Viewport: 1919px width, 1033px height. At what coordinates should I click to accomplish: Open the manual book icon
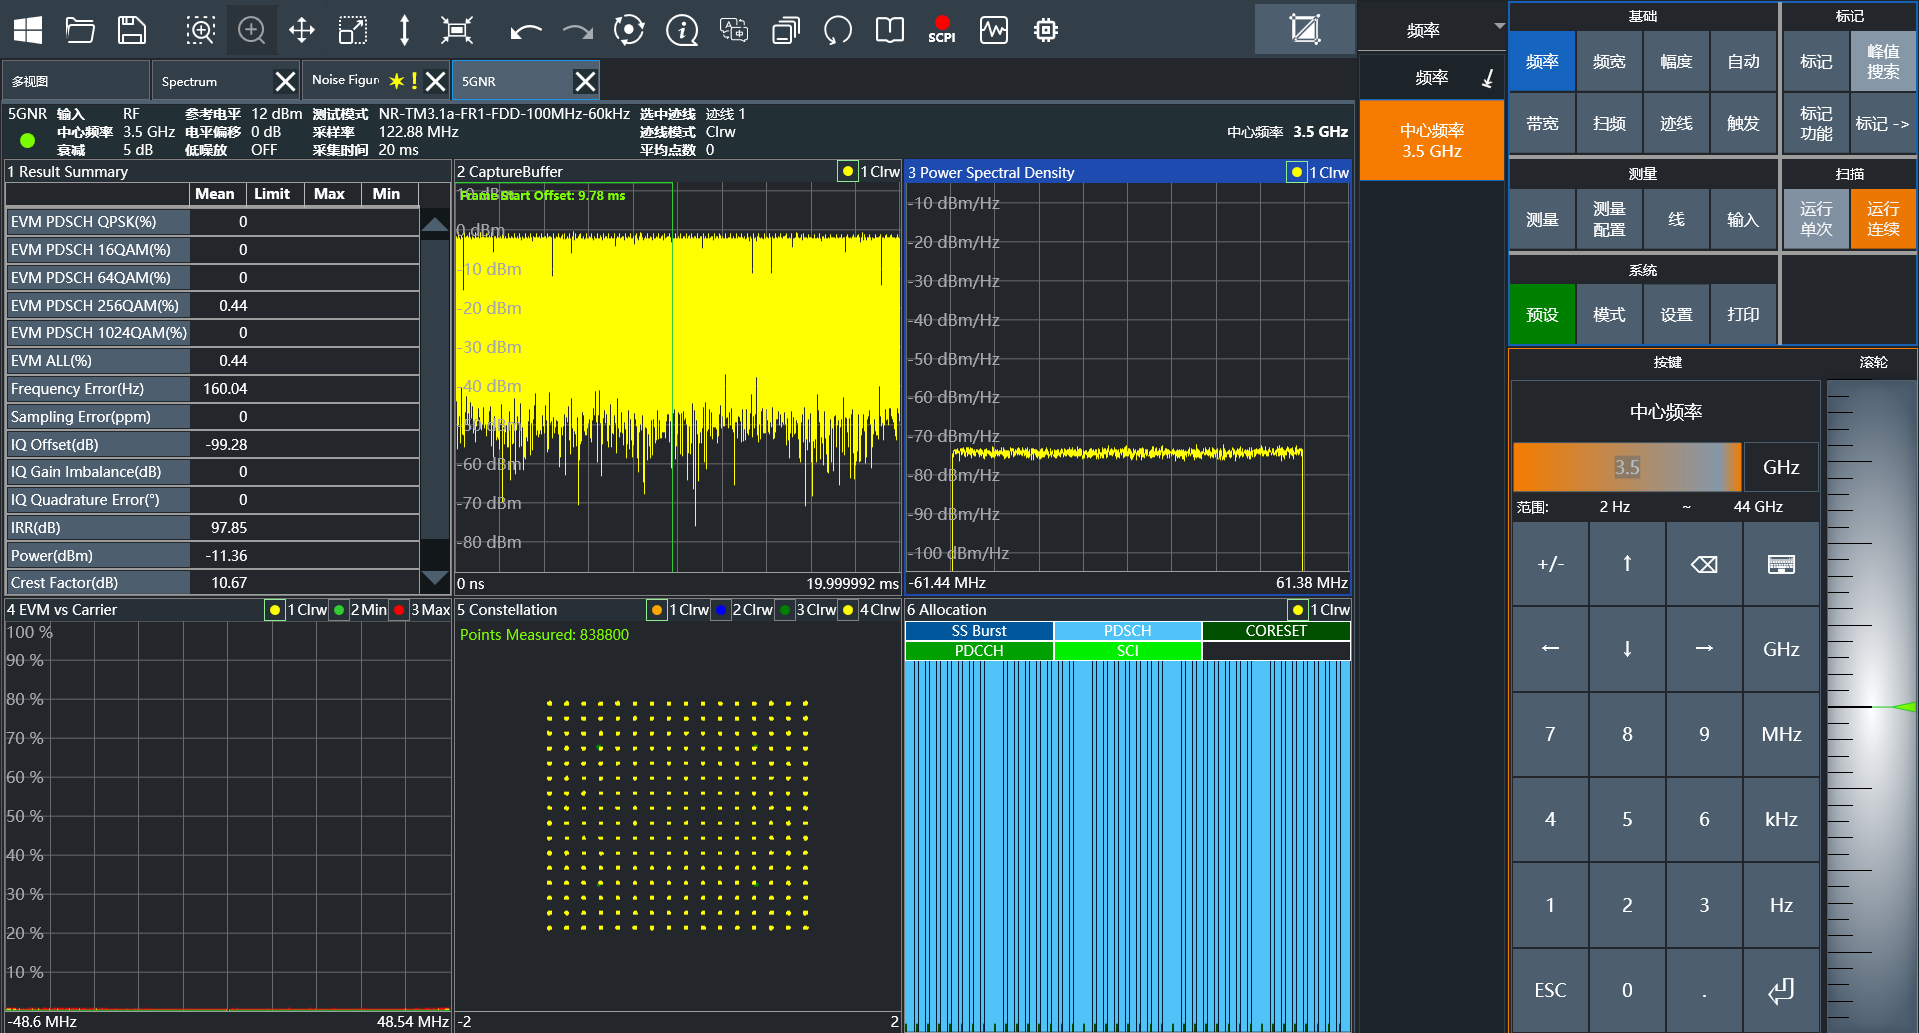889,30
